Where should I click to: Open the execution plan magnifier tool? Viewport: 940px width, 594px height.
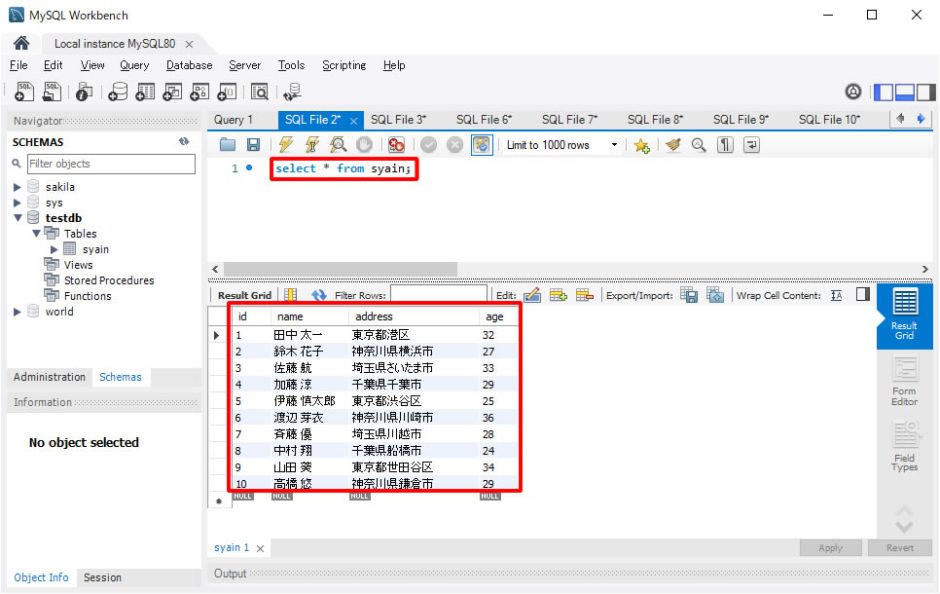(x=338, y=145)
